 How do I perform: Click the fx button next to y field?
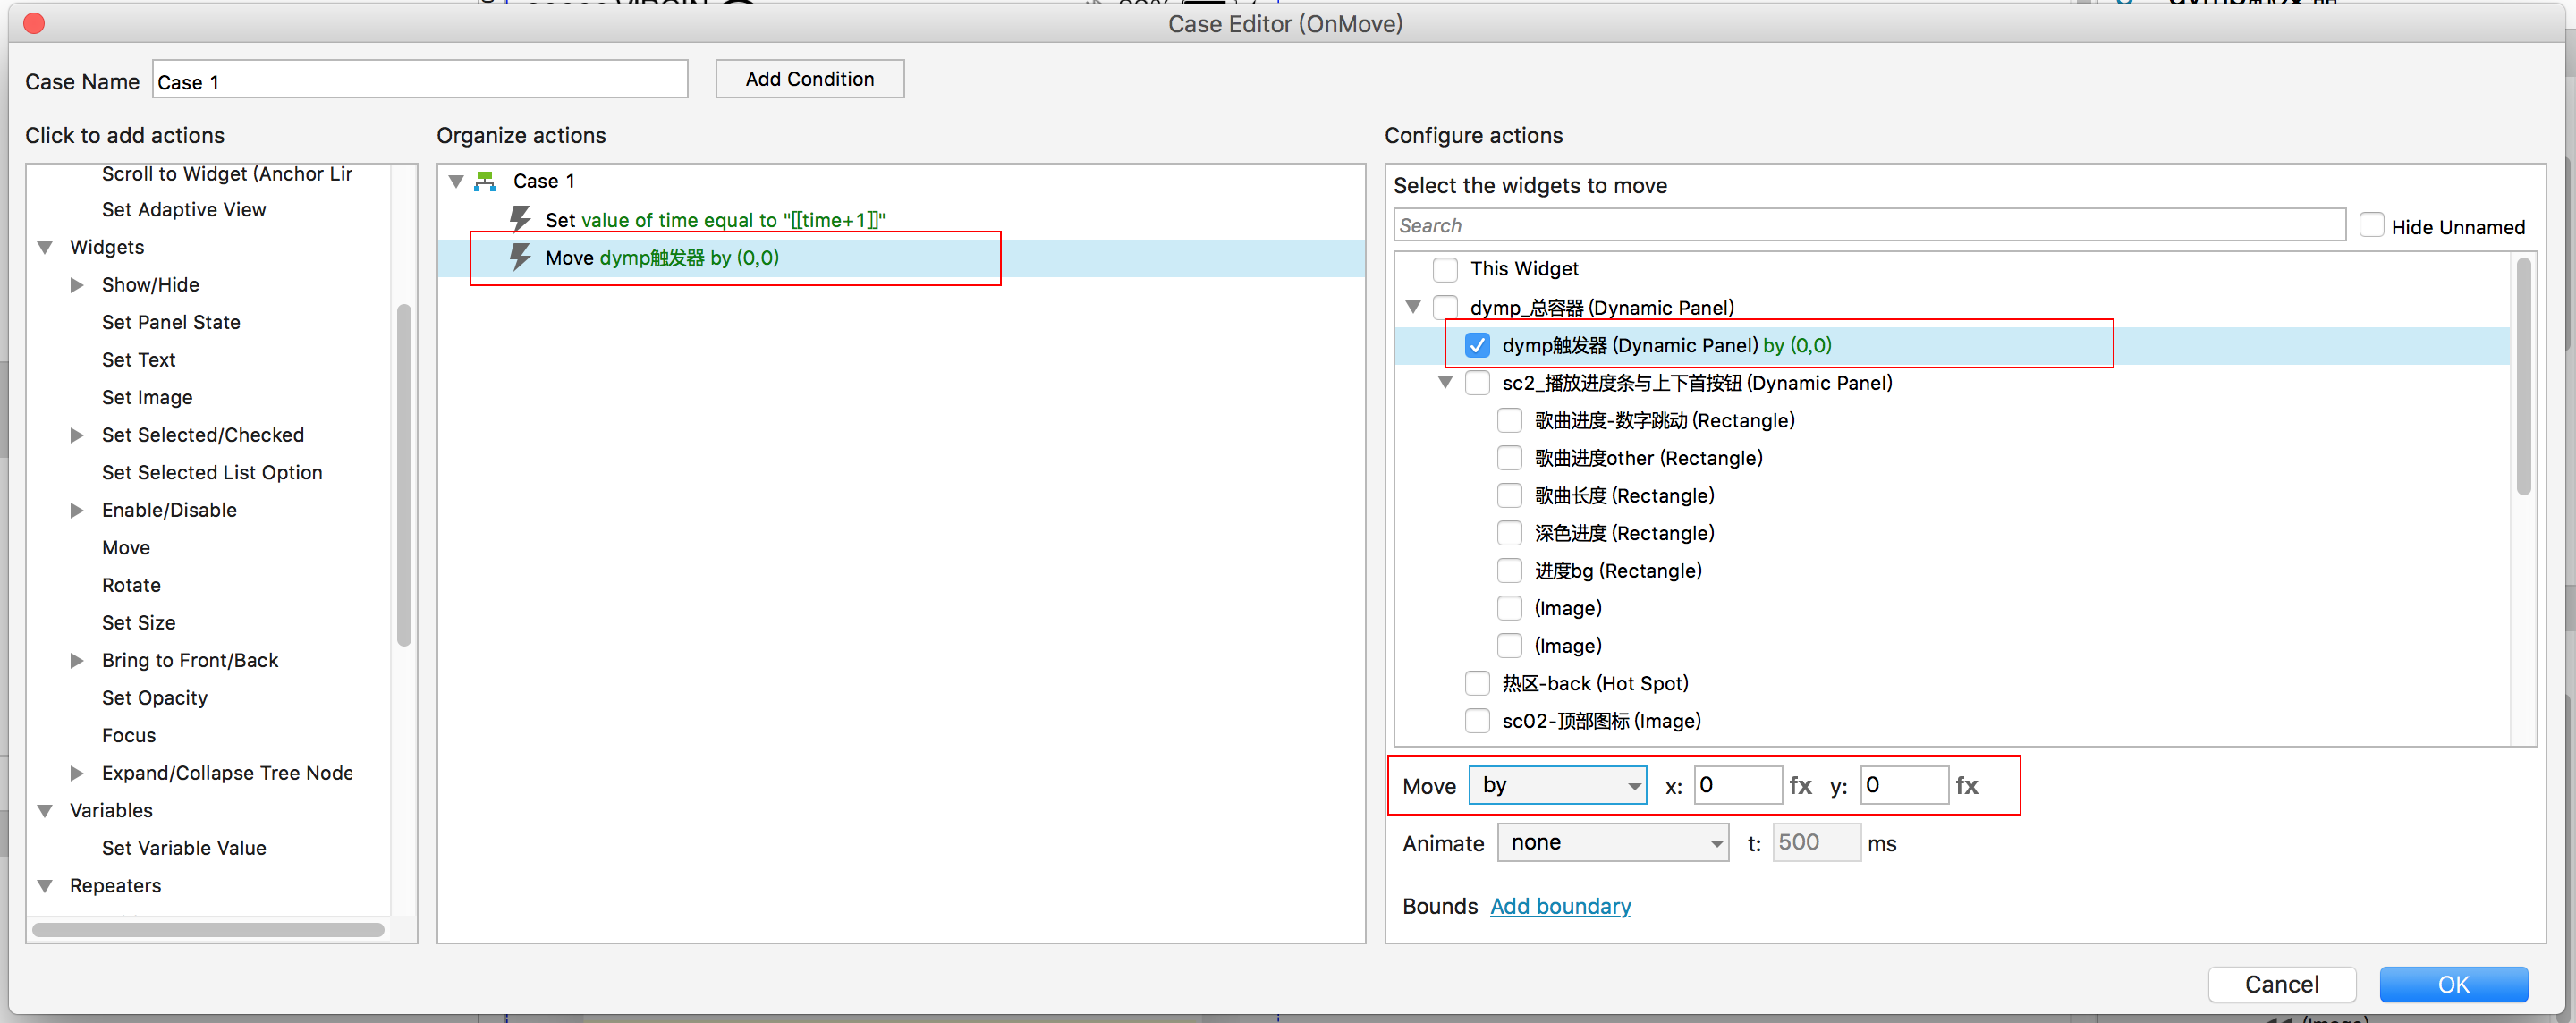click(x=1966, y=786)
